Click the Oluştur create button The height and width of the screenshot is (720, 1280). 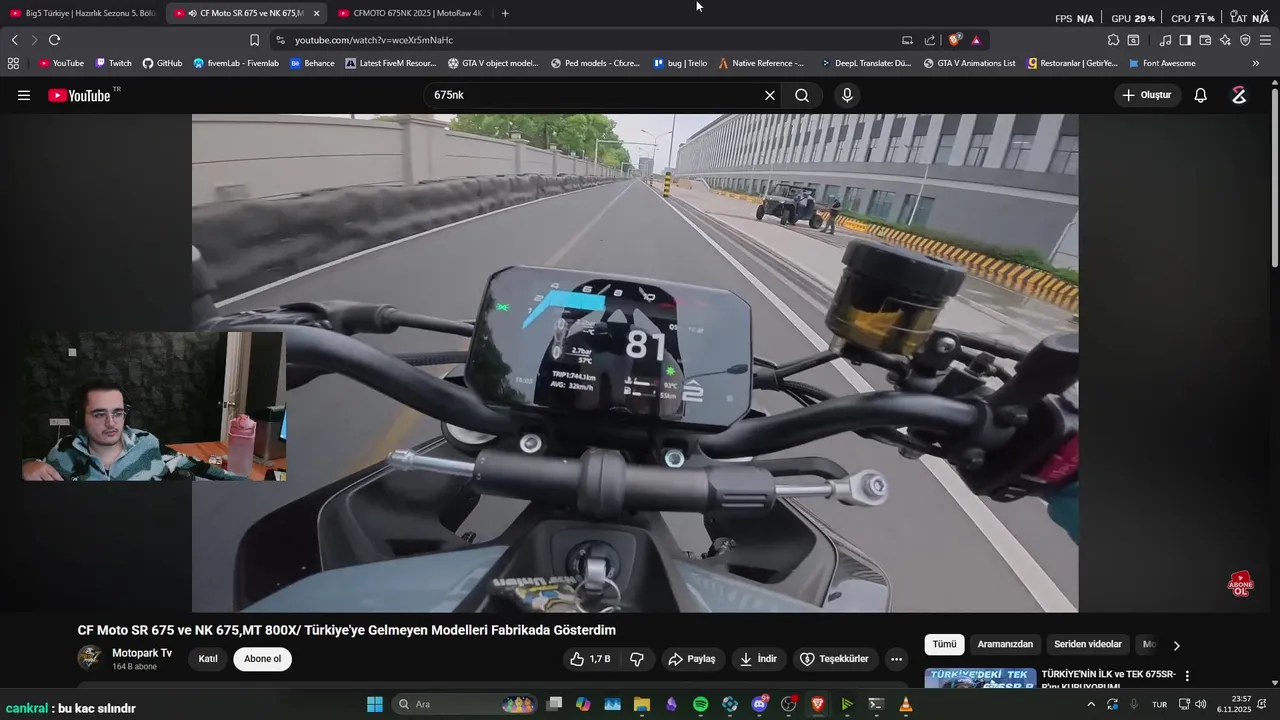click(1147, 96)
